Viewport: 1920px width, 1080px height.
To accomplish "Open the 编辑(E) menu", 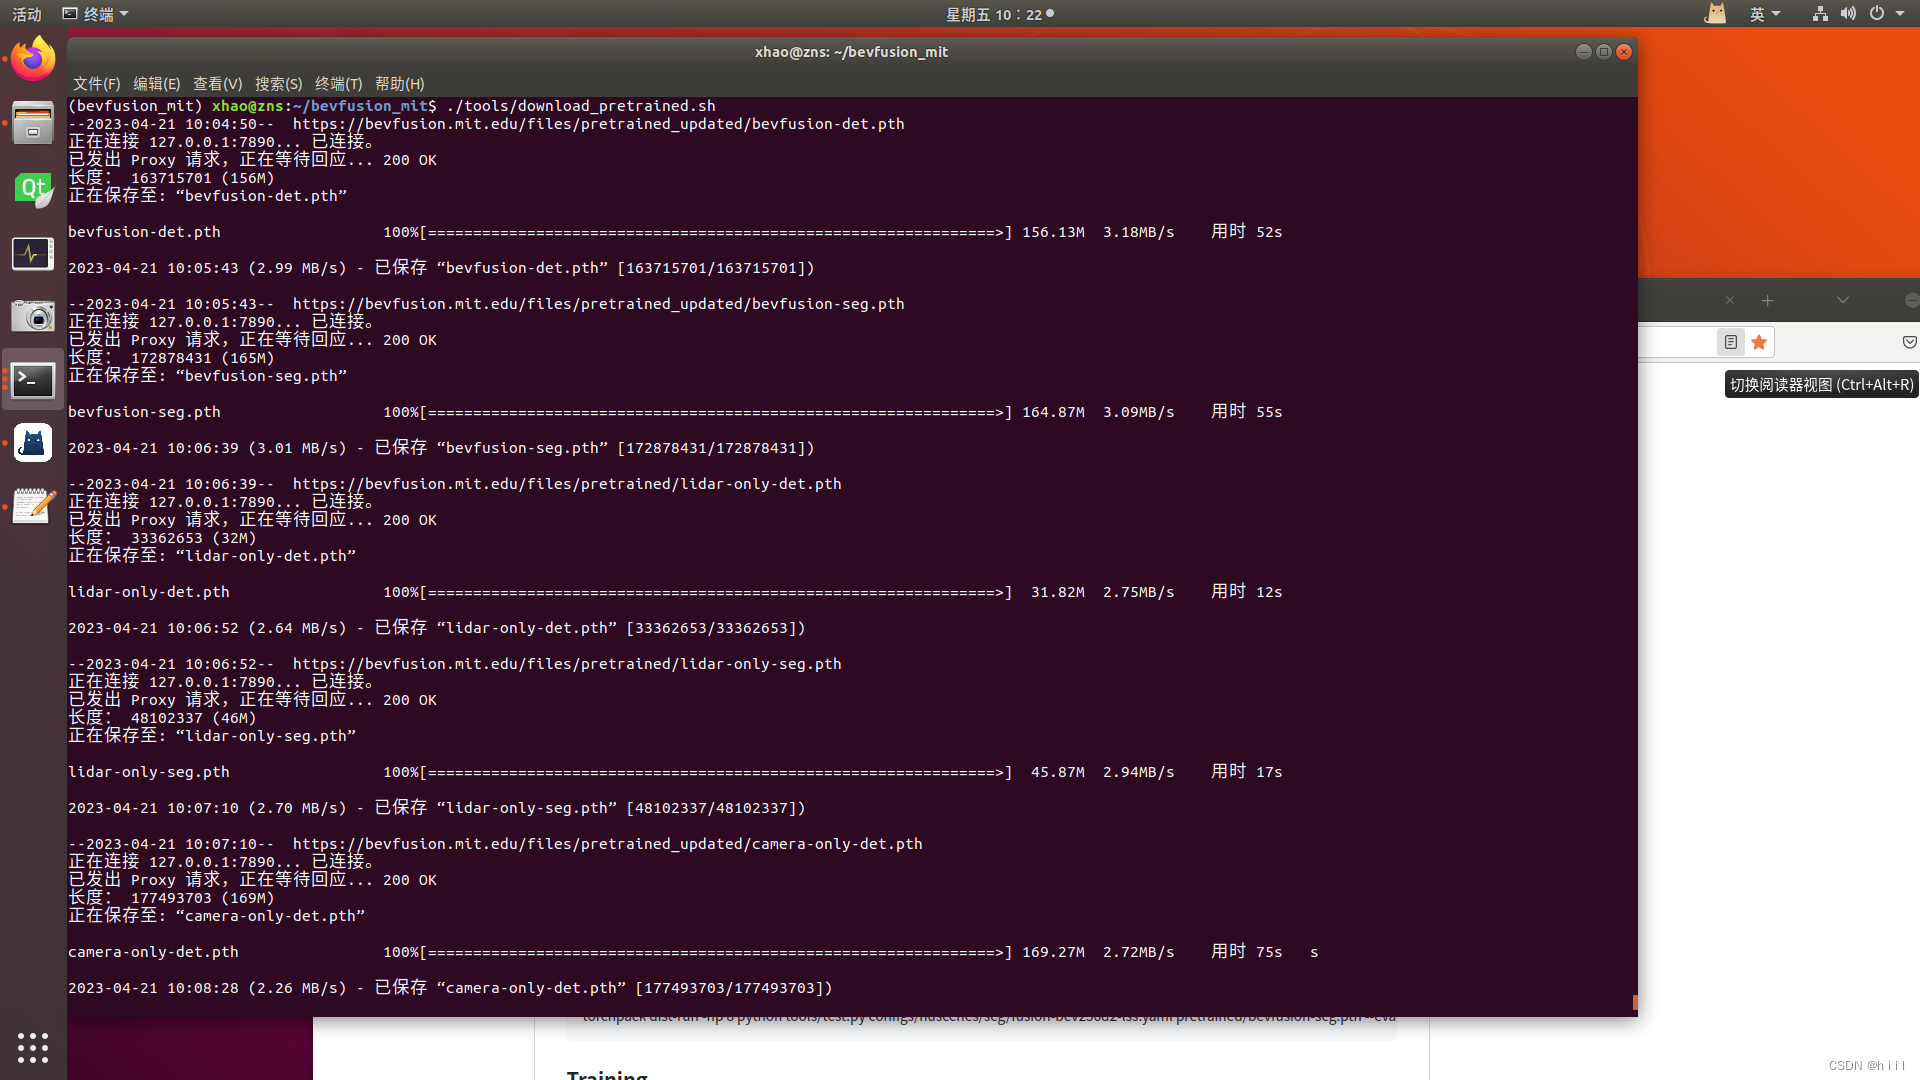I will point(156,84).
